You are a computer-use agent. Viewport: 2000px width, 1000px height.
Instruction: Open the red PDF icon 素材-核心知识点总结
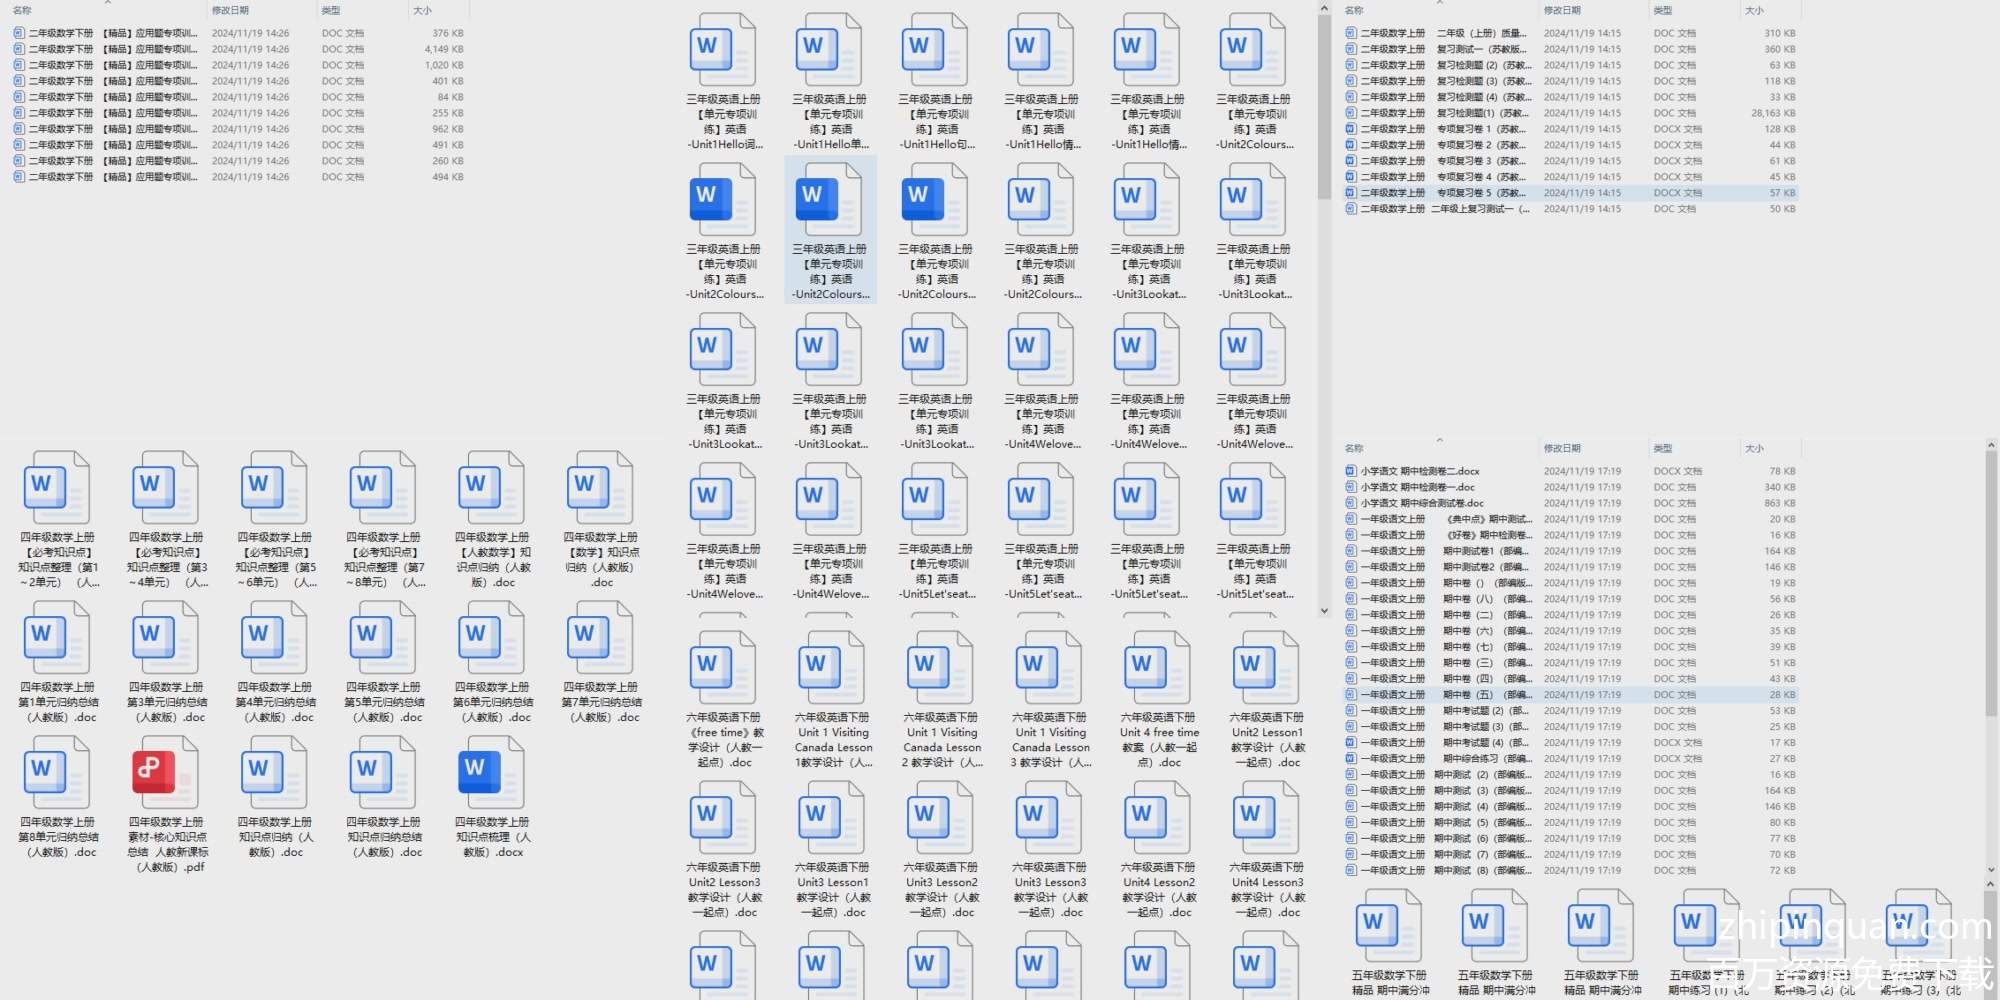165,772
